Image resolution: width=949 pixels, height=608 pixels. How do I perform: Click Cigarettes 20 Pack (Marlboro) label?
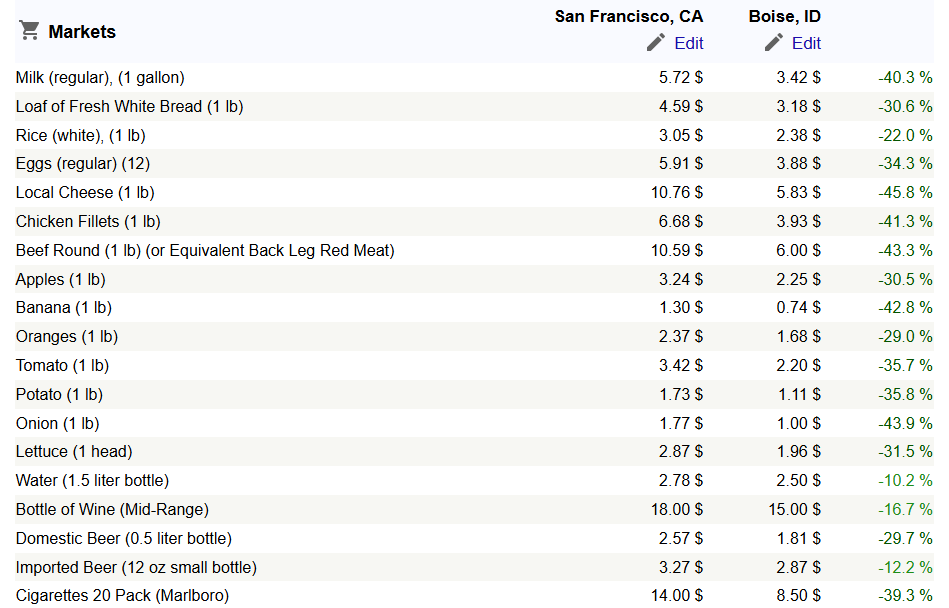point(122,596)
